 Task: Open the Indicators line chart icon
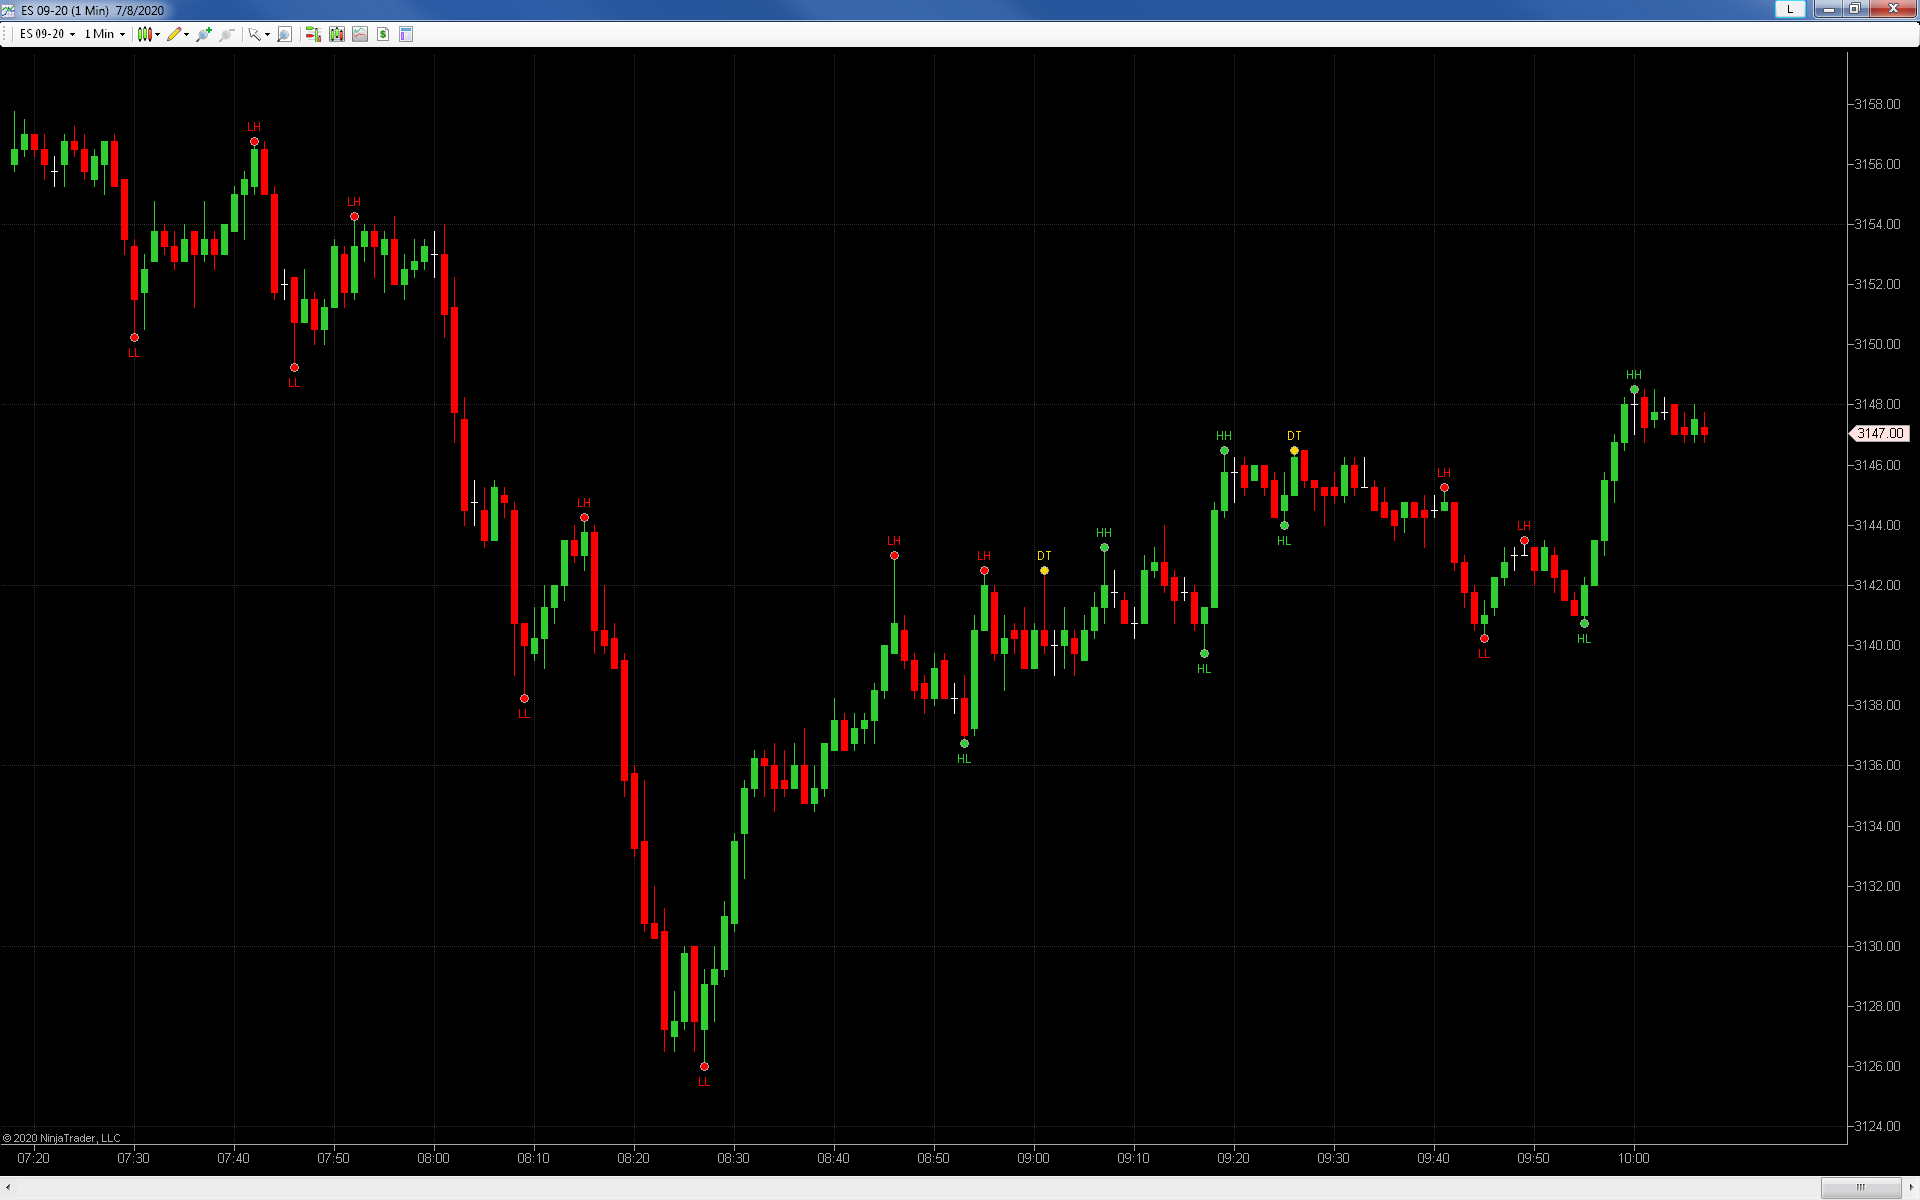[360, 34]
